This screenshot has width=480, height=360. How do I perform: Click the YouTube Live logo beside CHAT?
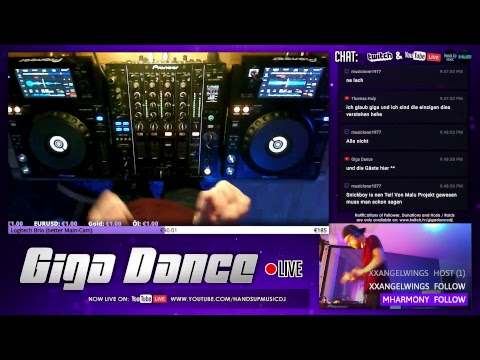[422, 56]
